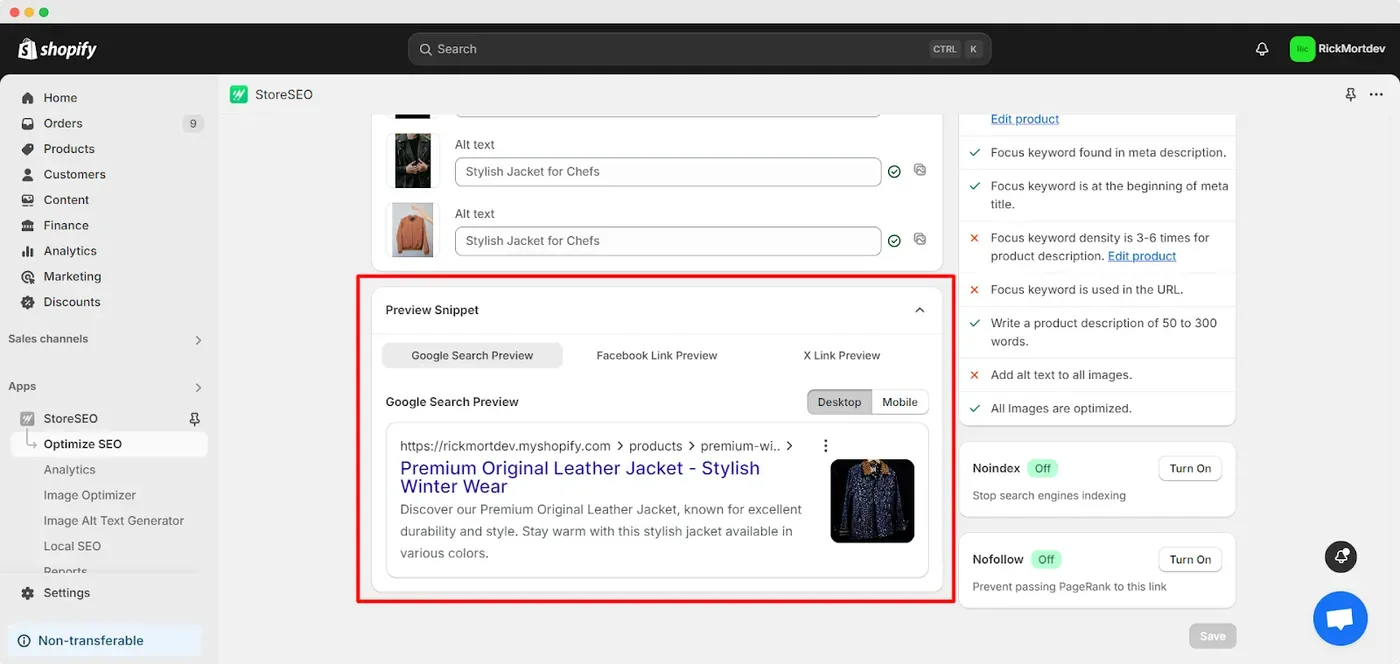Click 'Focus keyword found in meta description.'

[x=1108, y=153]
